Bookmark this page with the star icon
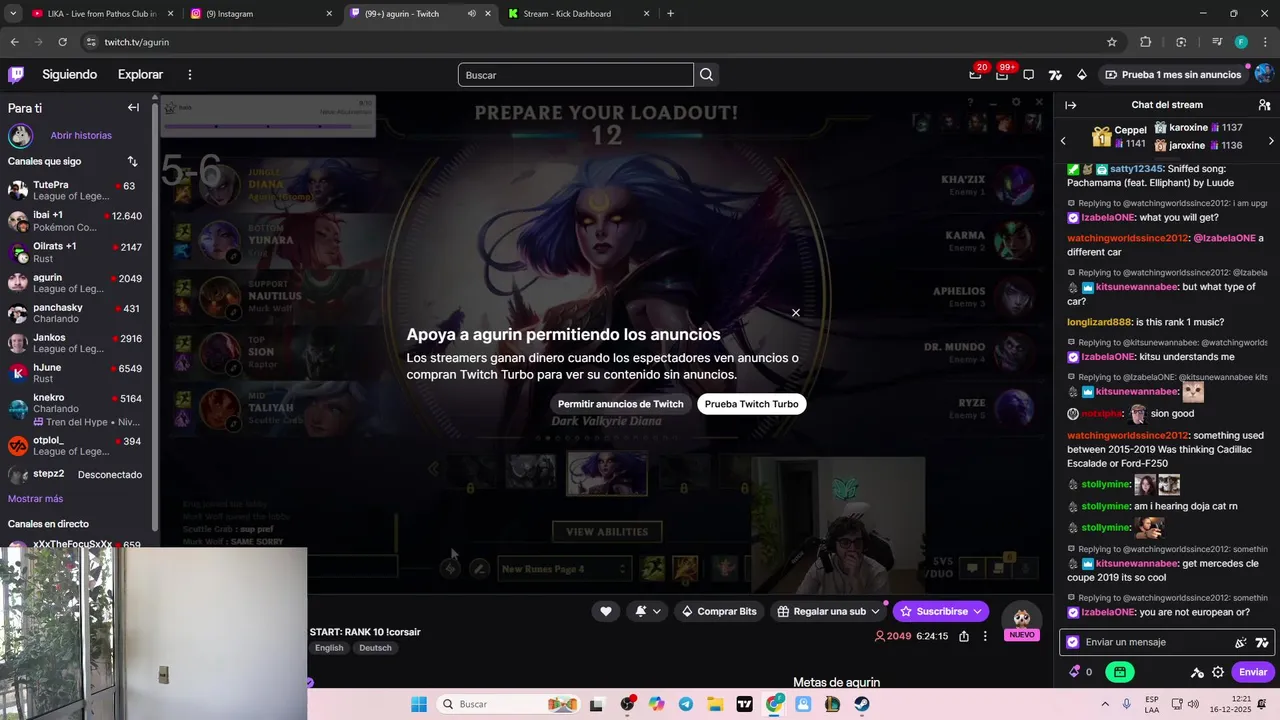This screenshot has width=1280, height=720. 1111,42
